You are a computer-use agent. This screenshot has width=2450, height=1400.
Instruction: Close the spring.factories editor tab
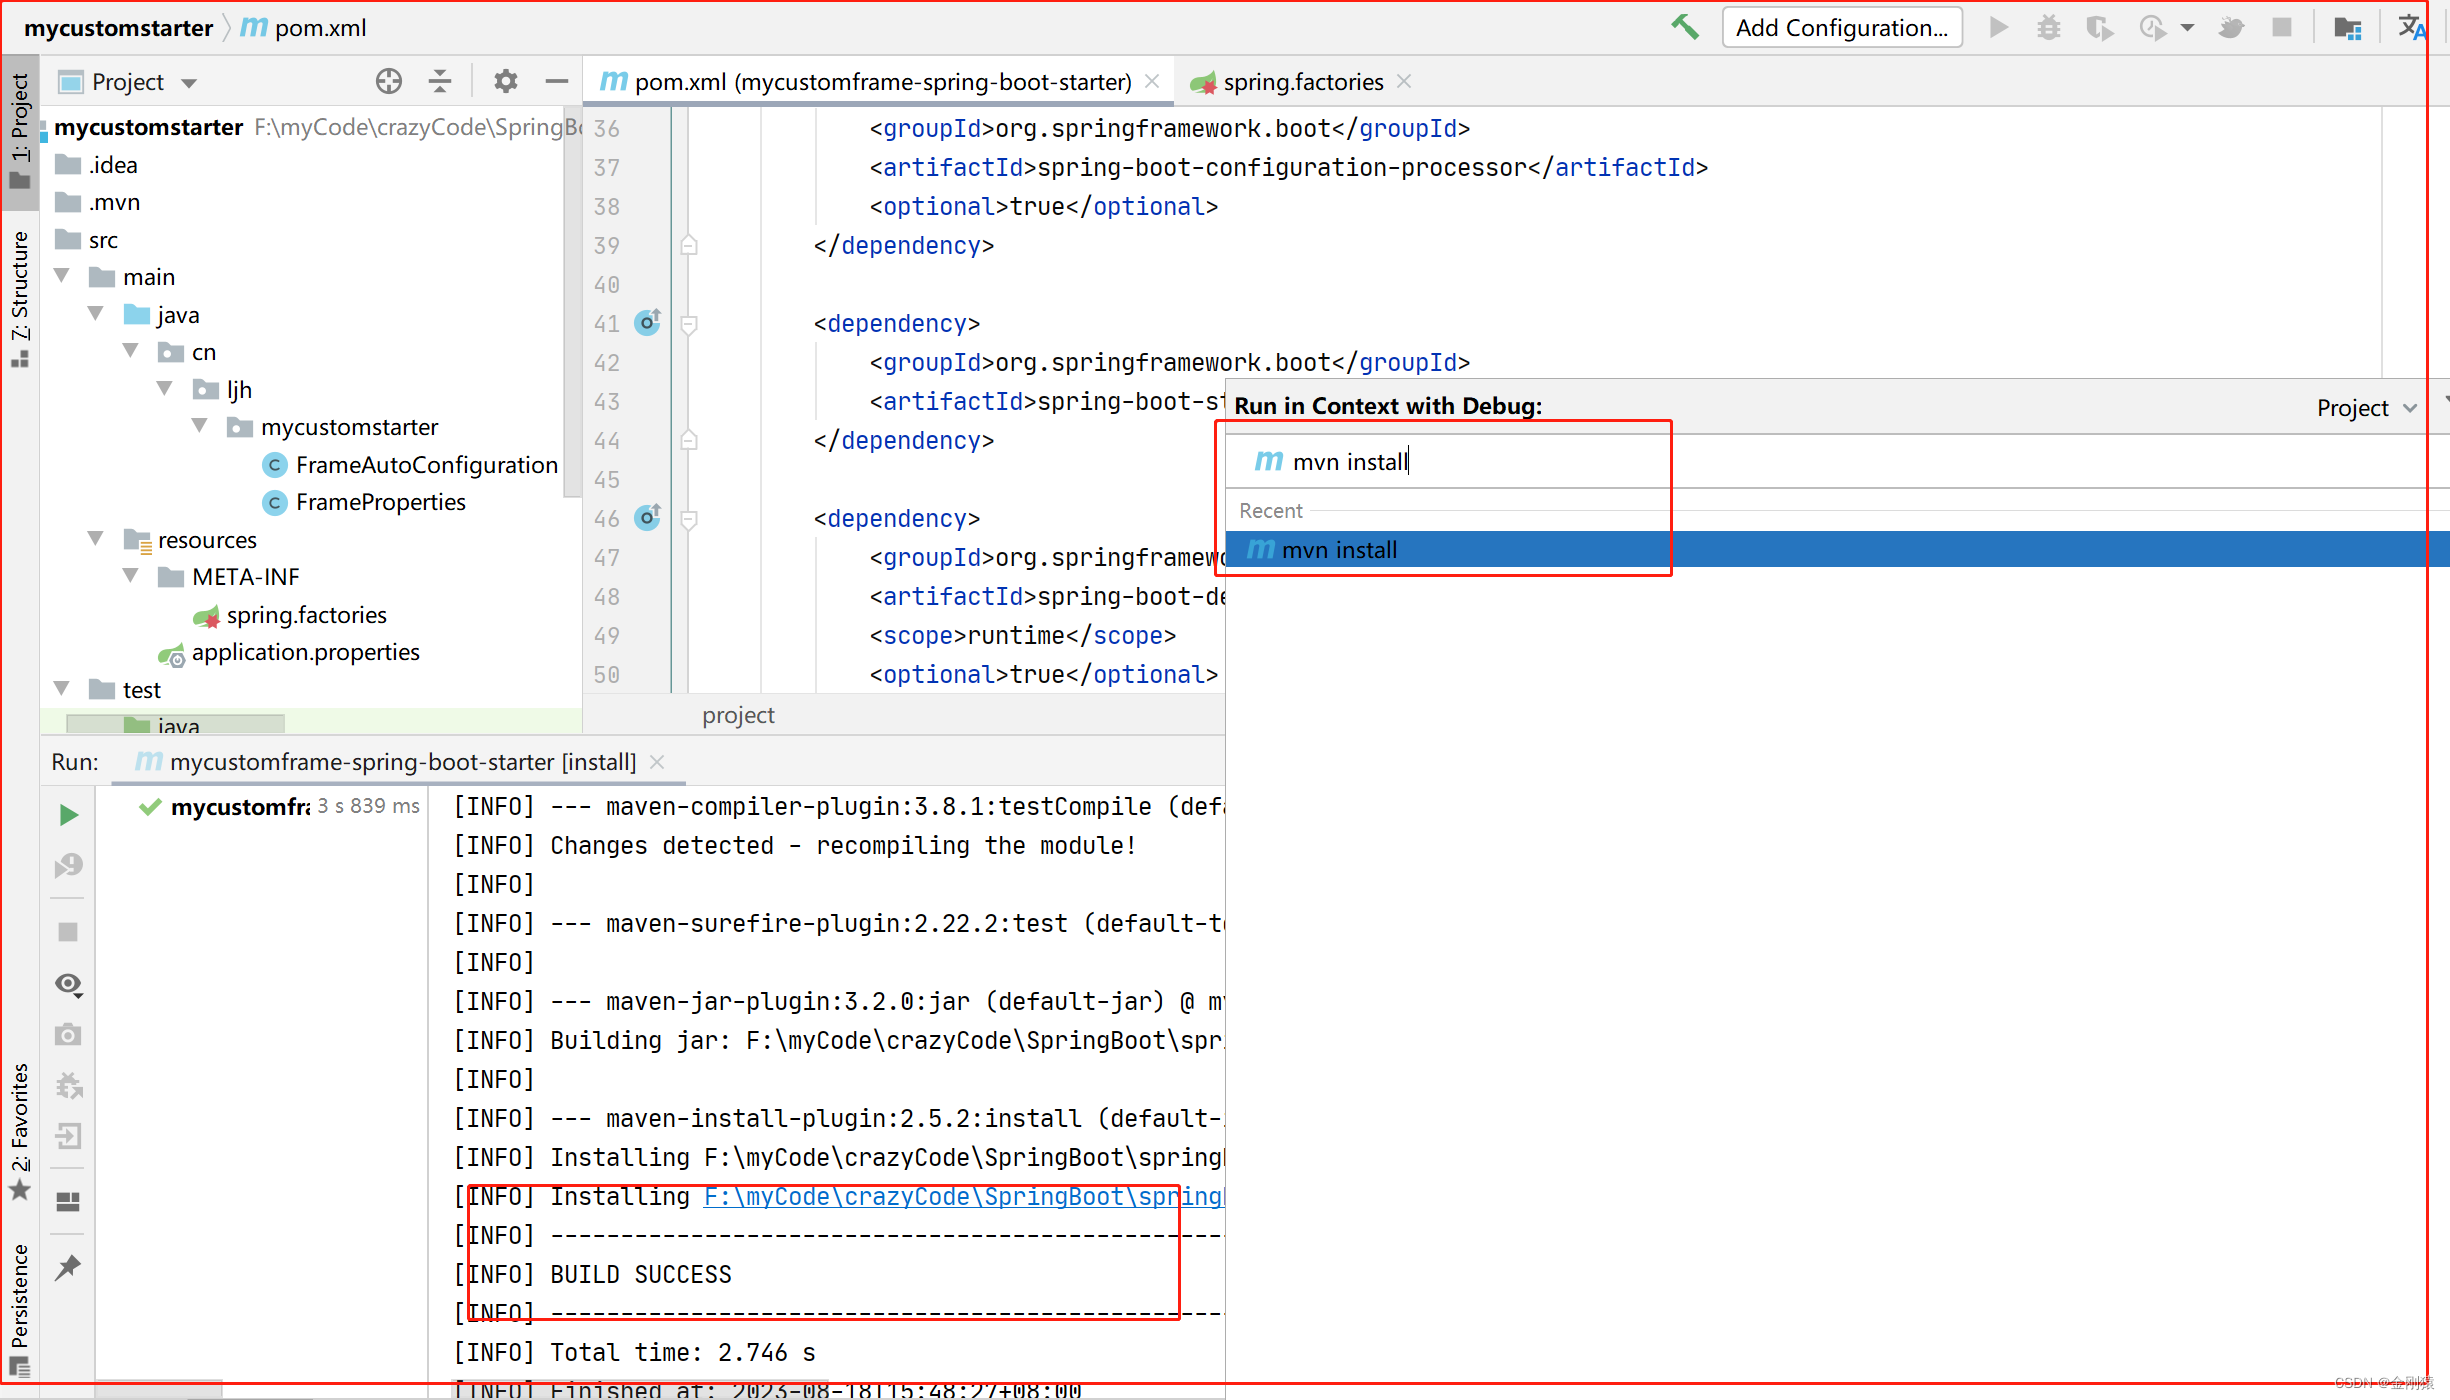click(1404, 82)
